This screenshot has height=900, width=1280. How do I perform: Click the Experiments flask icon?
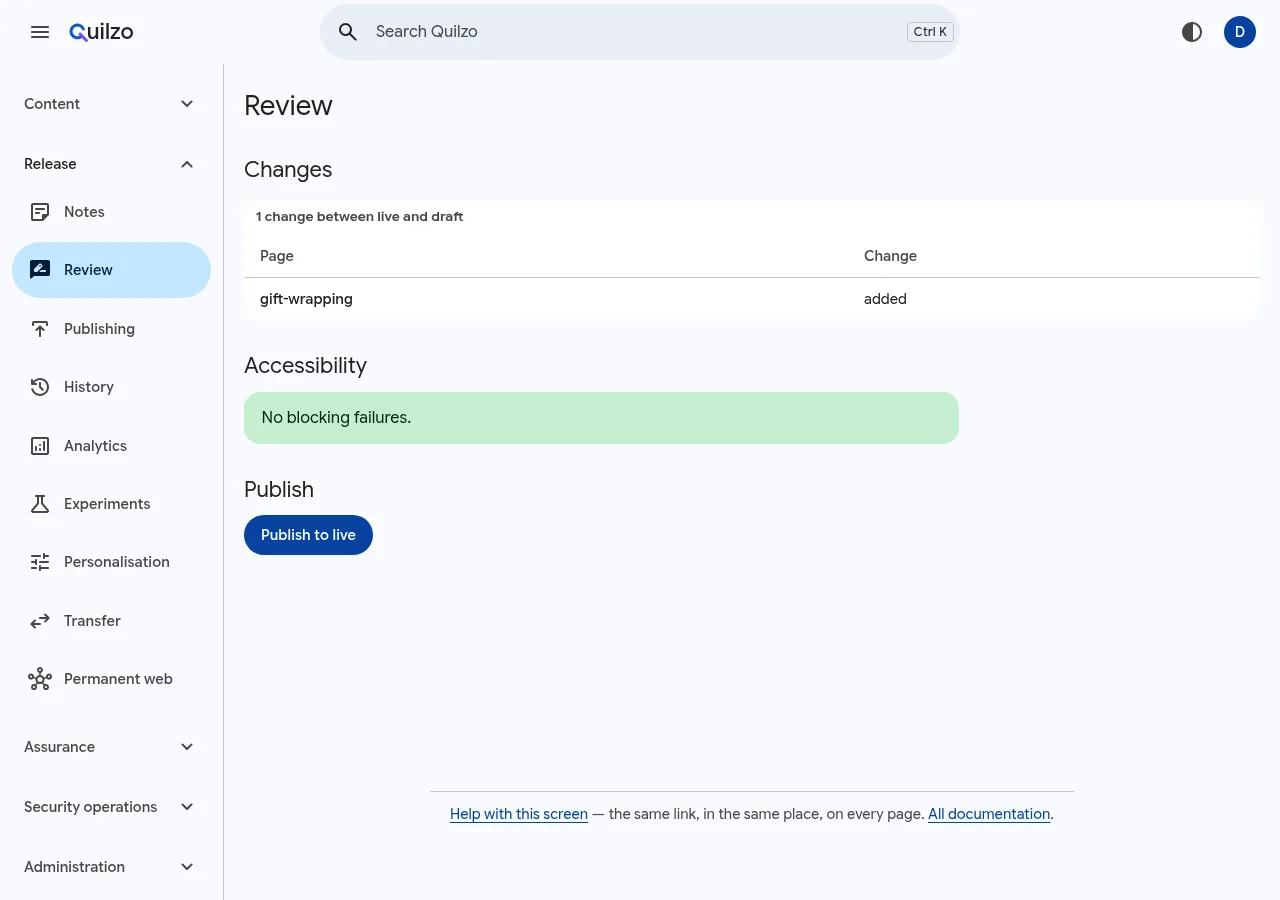[x=40, y=504]
